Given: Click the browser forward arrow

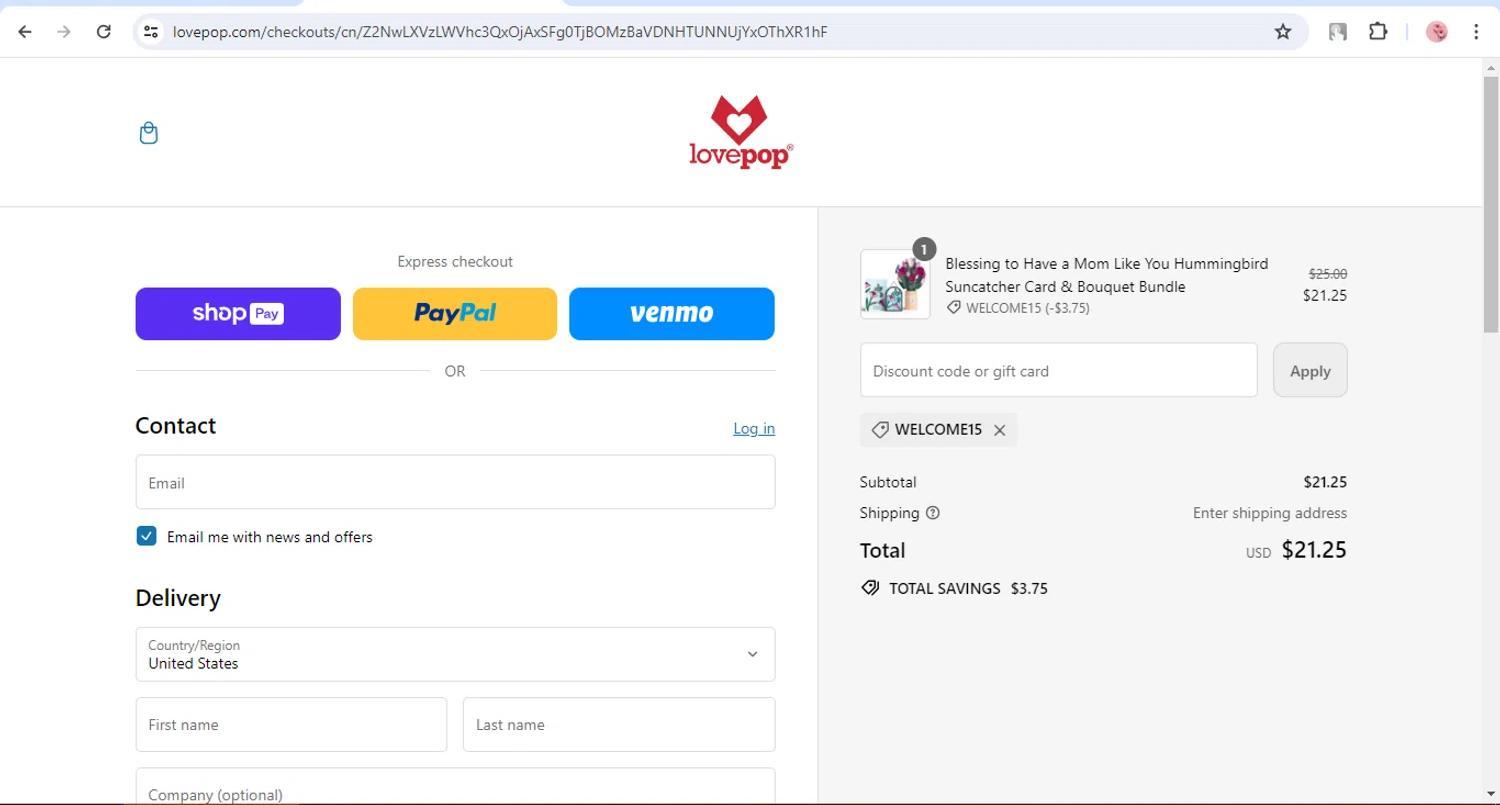Looking at the screenshot, I should 64,32.
